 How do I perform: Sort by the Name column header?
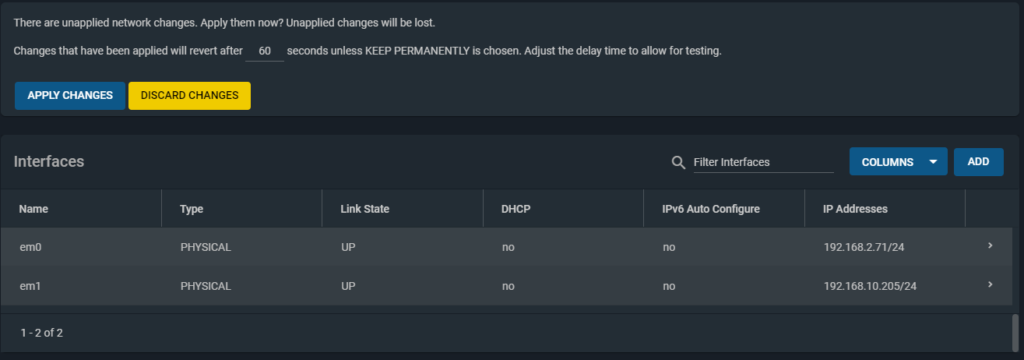tap(33, 209)
